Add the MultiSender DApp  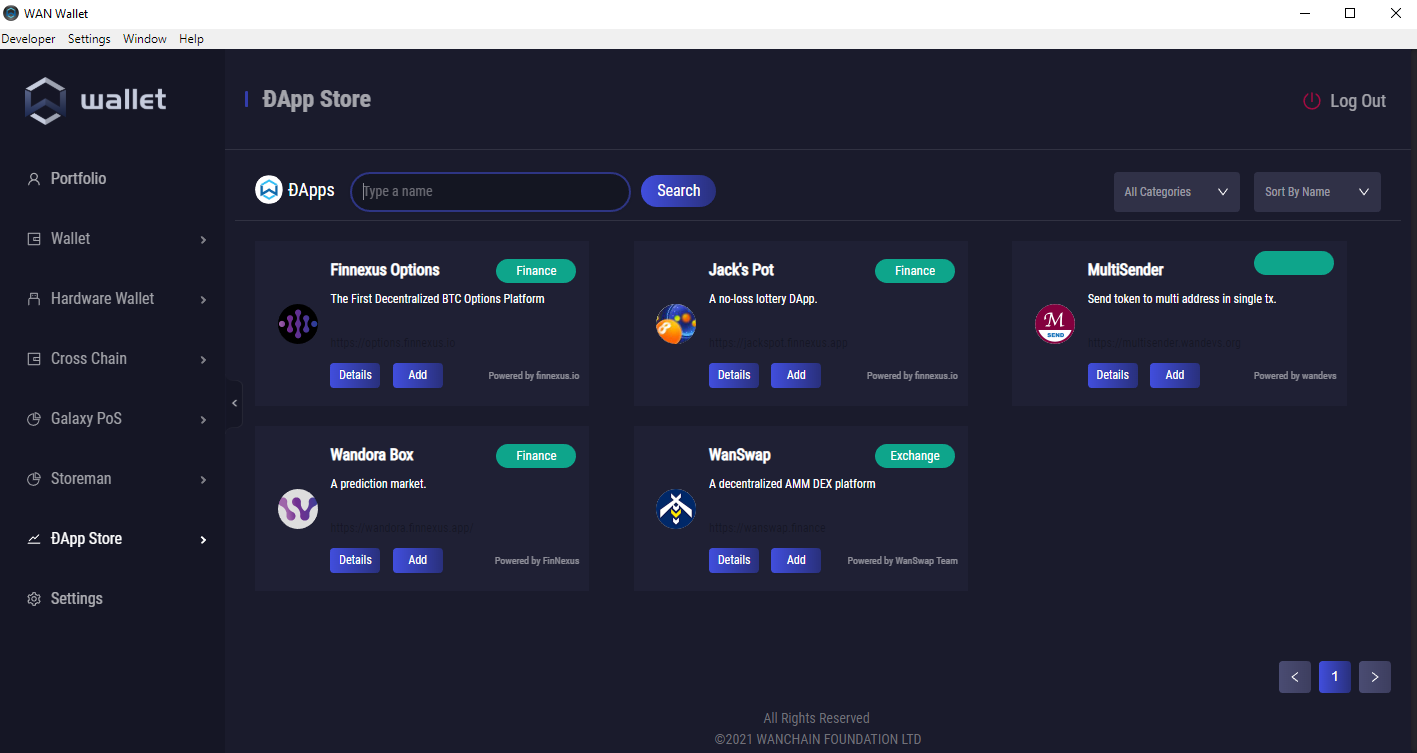pos(1175,375)
